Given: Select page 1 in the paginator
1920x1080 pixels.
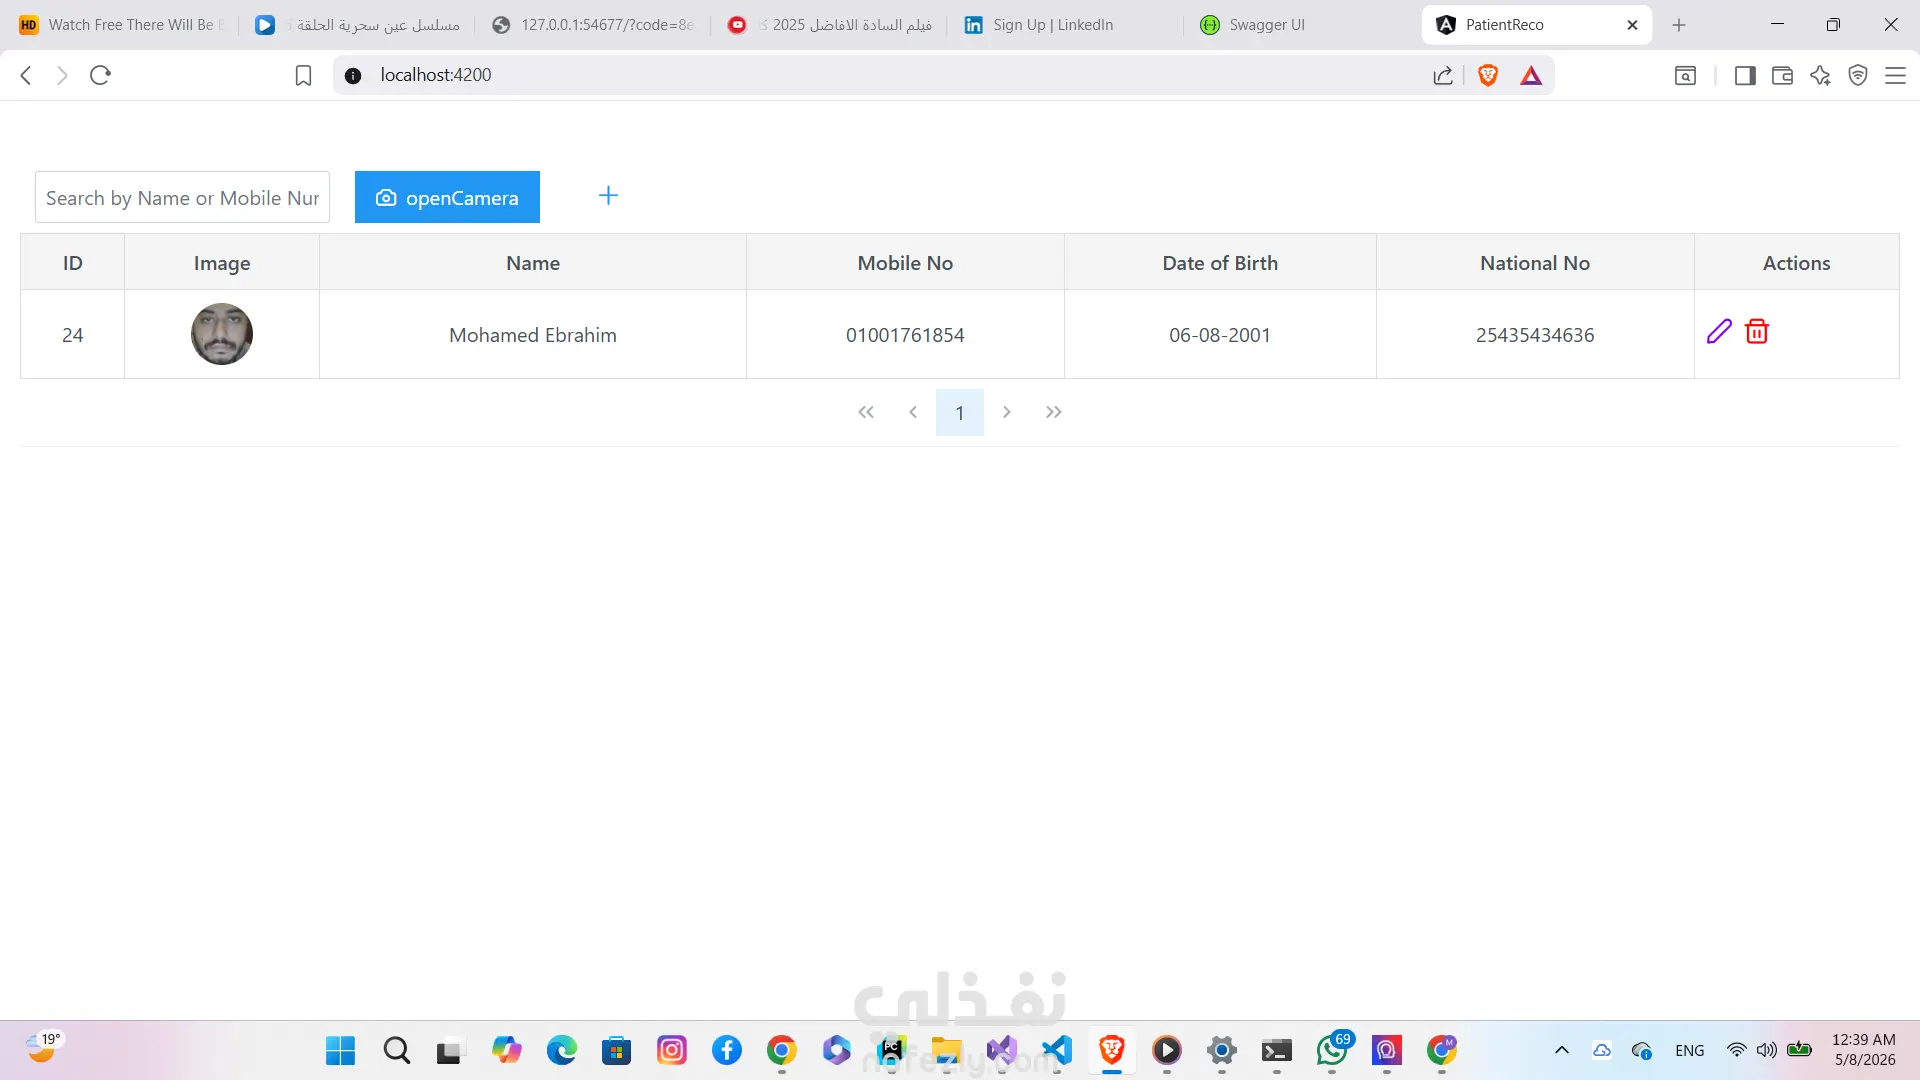Looking at the screenshot, I should tap(960, 412).
